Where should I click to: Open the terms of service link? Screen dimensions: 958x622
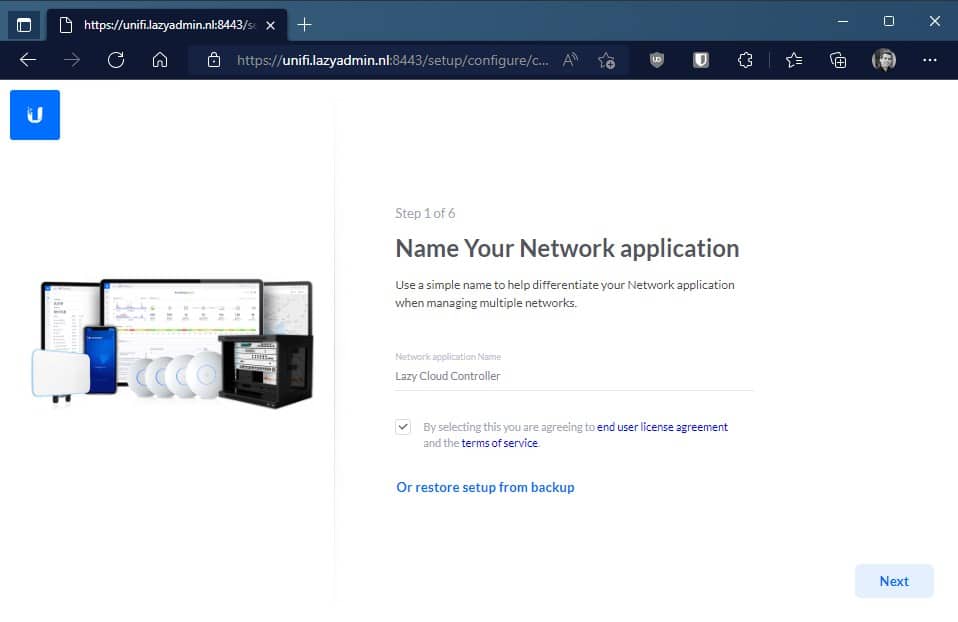[x=499, y=443]
